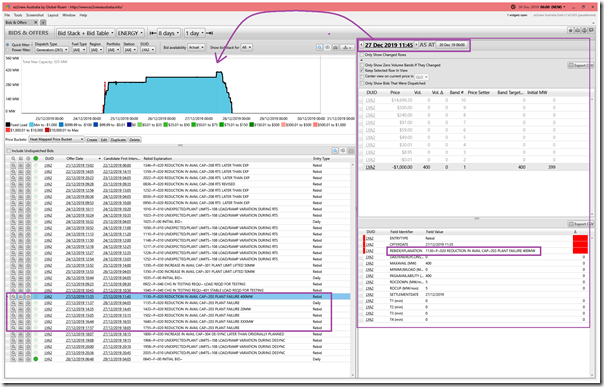
Task: Click the magnifier icon in the bid table header
Action: (x=13, y=158)
